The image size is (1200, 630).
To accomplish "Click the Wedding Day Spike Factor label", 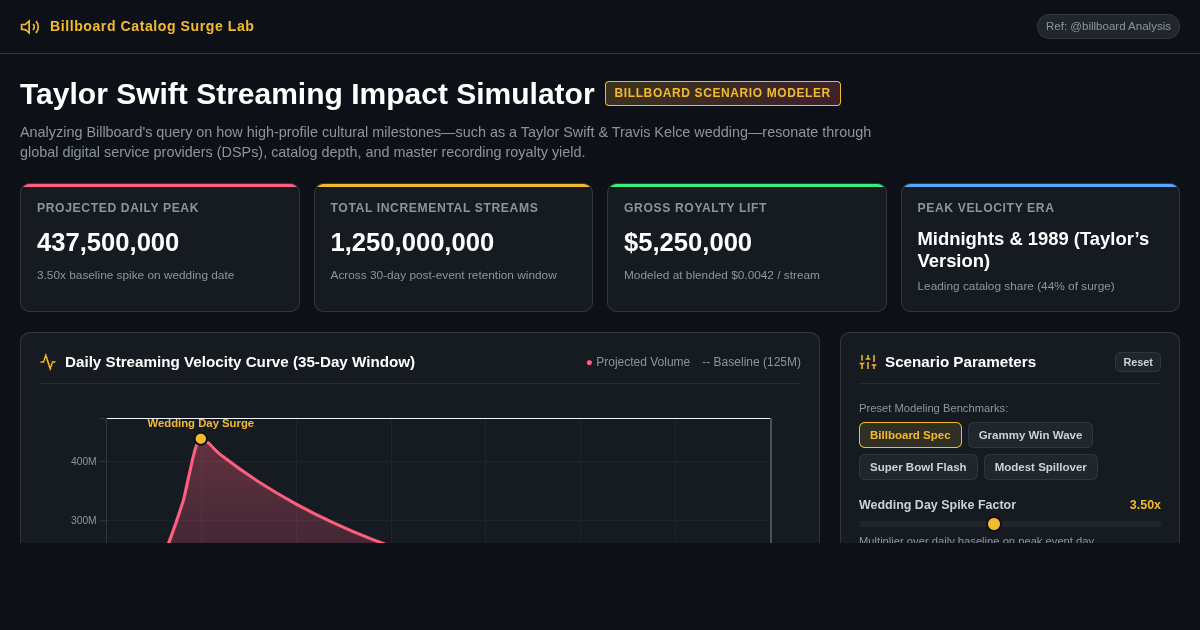I will click(x=937, y=505).
